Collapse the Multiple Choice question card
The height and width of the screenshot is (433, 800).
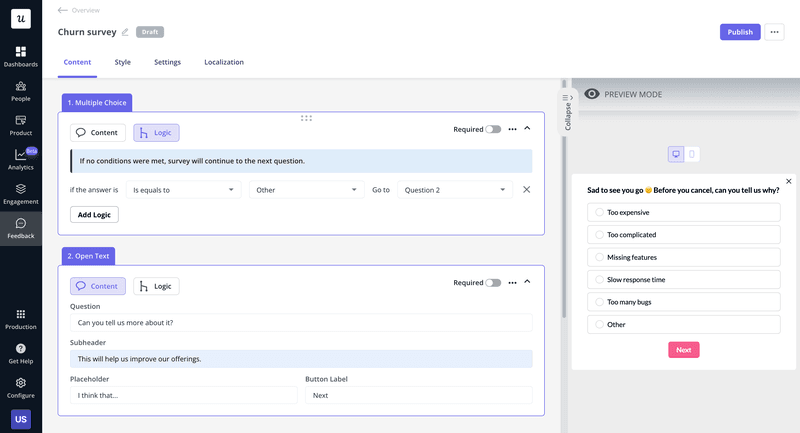[x=528, y=129]
